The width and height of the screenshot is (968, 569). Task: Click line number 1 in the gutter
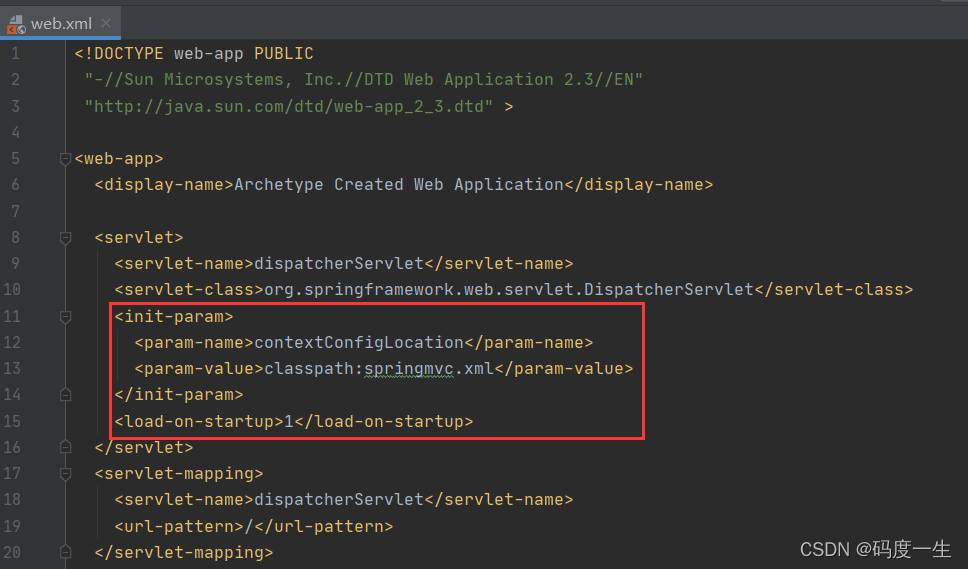15,54
